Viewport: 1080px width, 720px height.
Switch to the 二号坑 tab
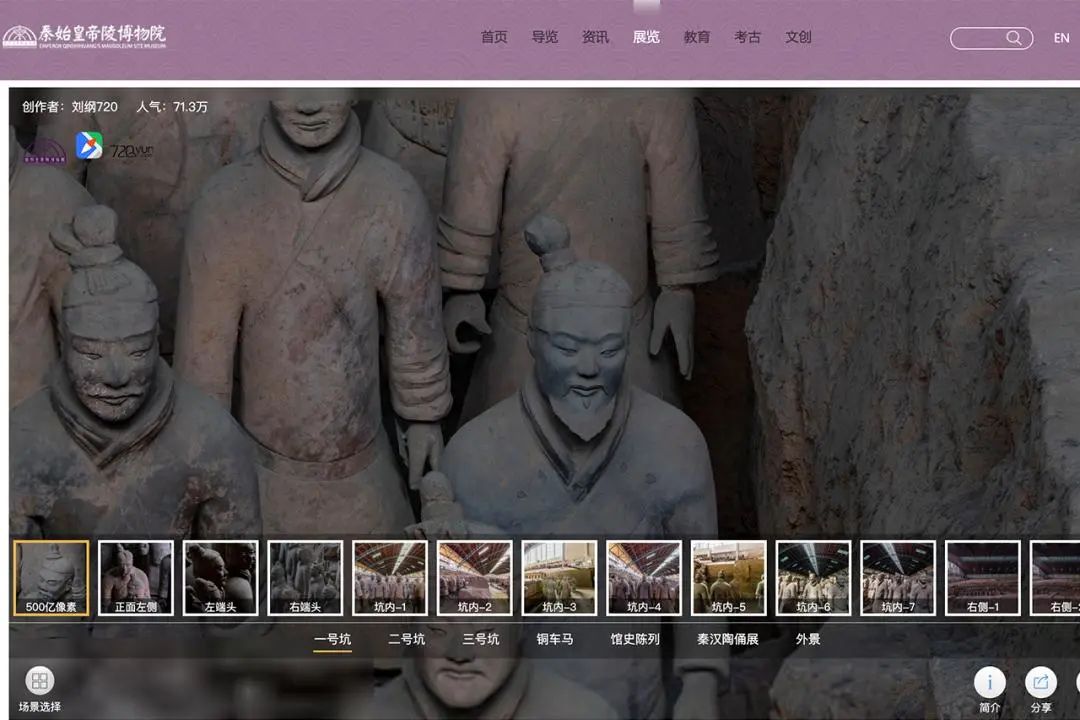pos(406,639)
